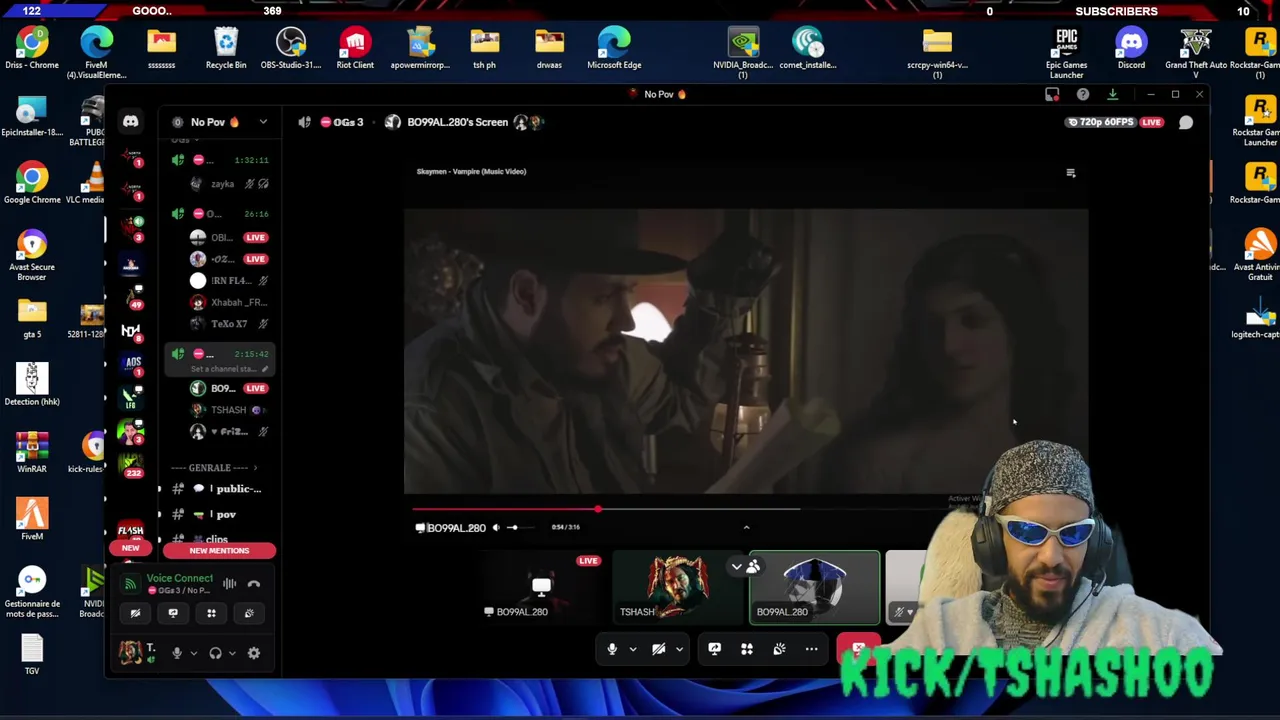Focus BO99AL.280 live stream tile
1280x720 pixels.
(543, 588)
